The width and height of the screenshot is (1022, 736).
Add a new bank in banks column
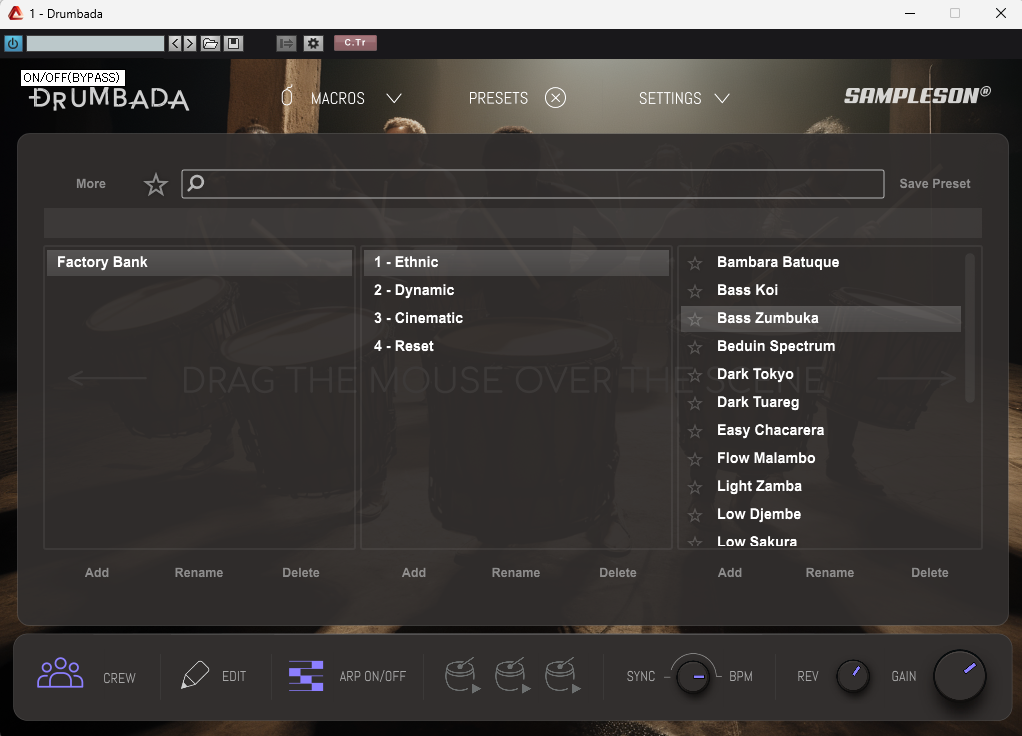pyautogui.click(x=97, y=573)
